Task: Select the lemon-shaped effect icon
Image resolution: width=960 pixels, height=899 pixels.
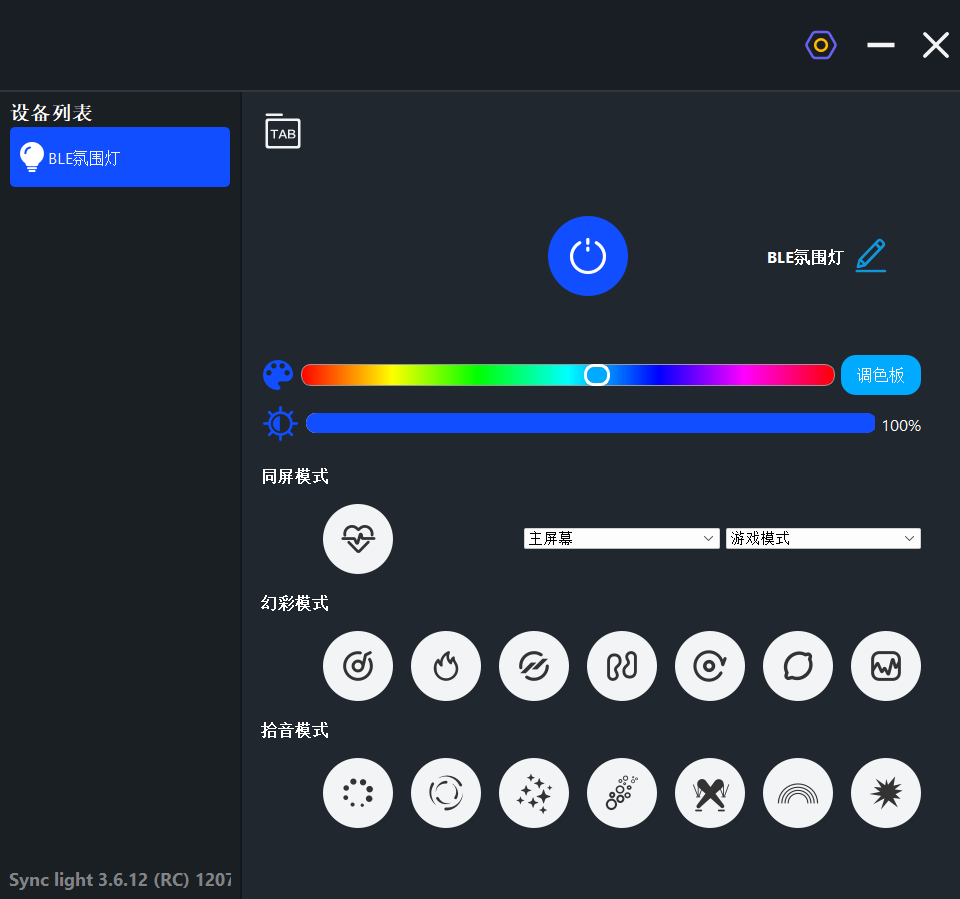Action: (798, 666)
